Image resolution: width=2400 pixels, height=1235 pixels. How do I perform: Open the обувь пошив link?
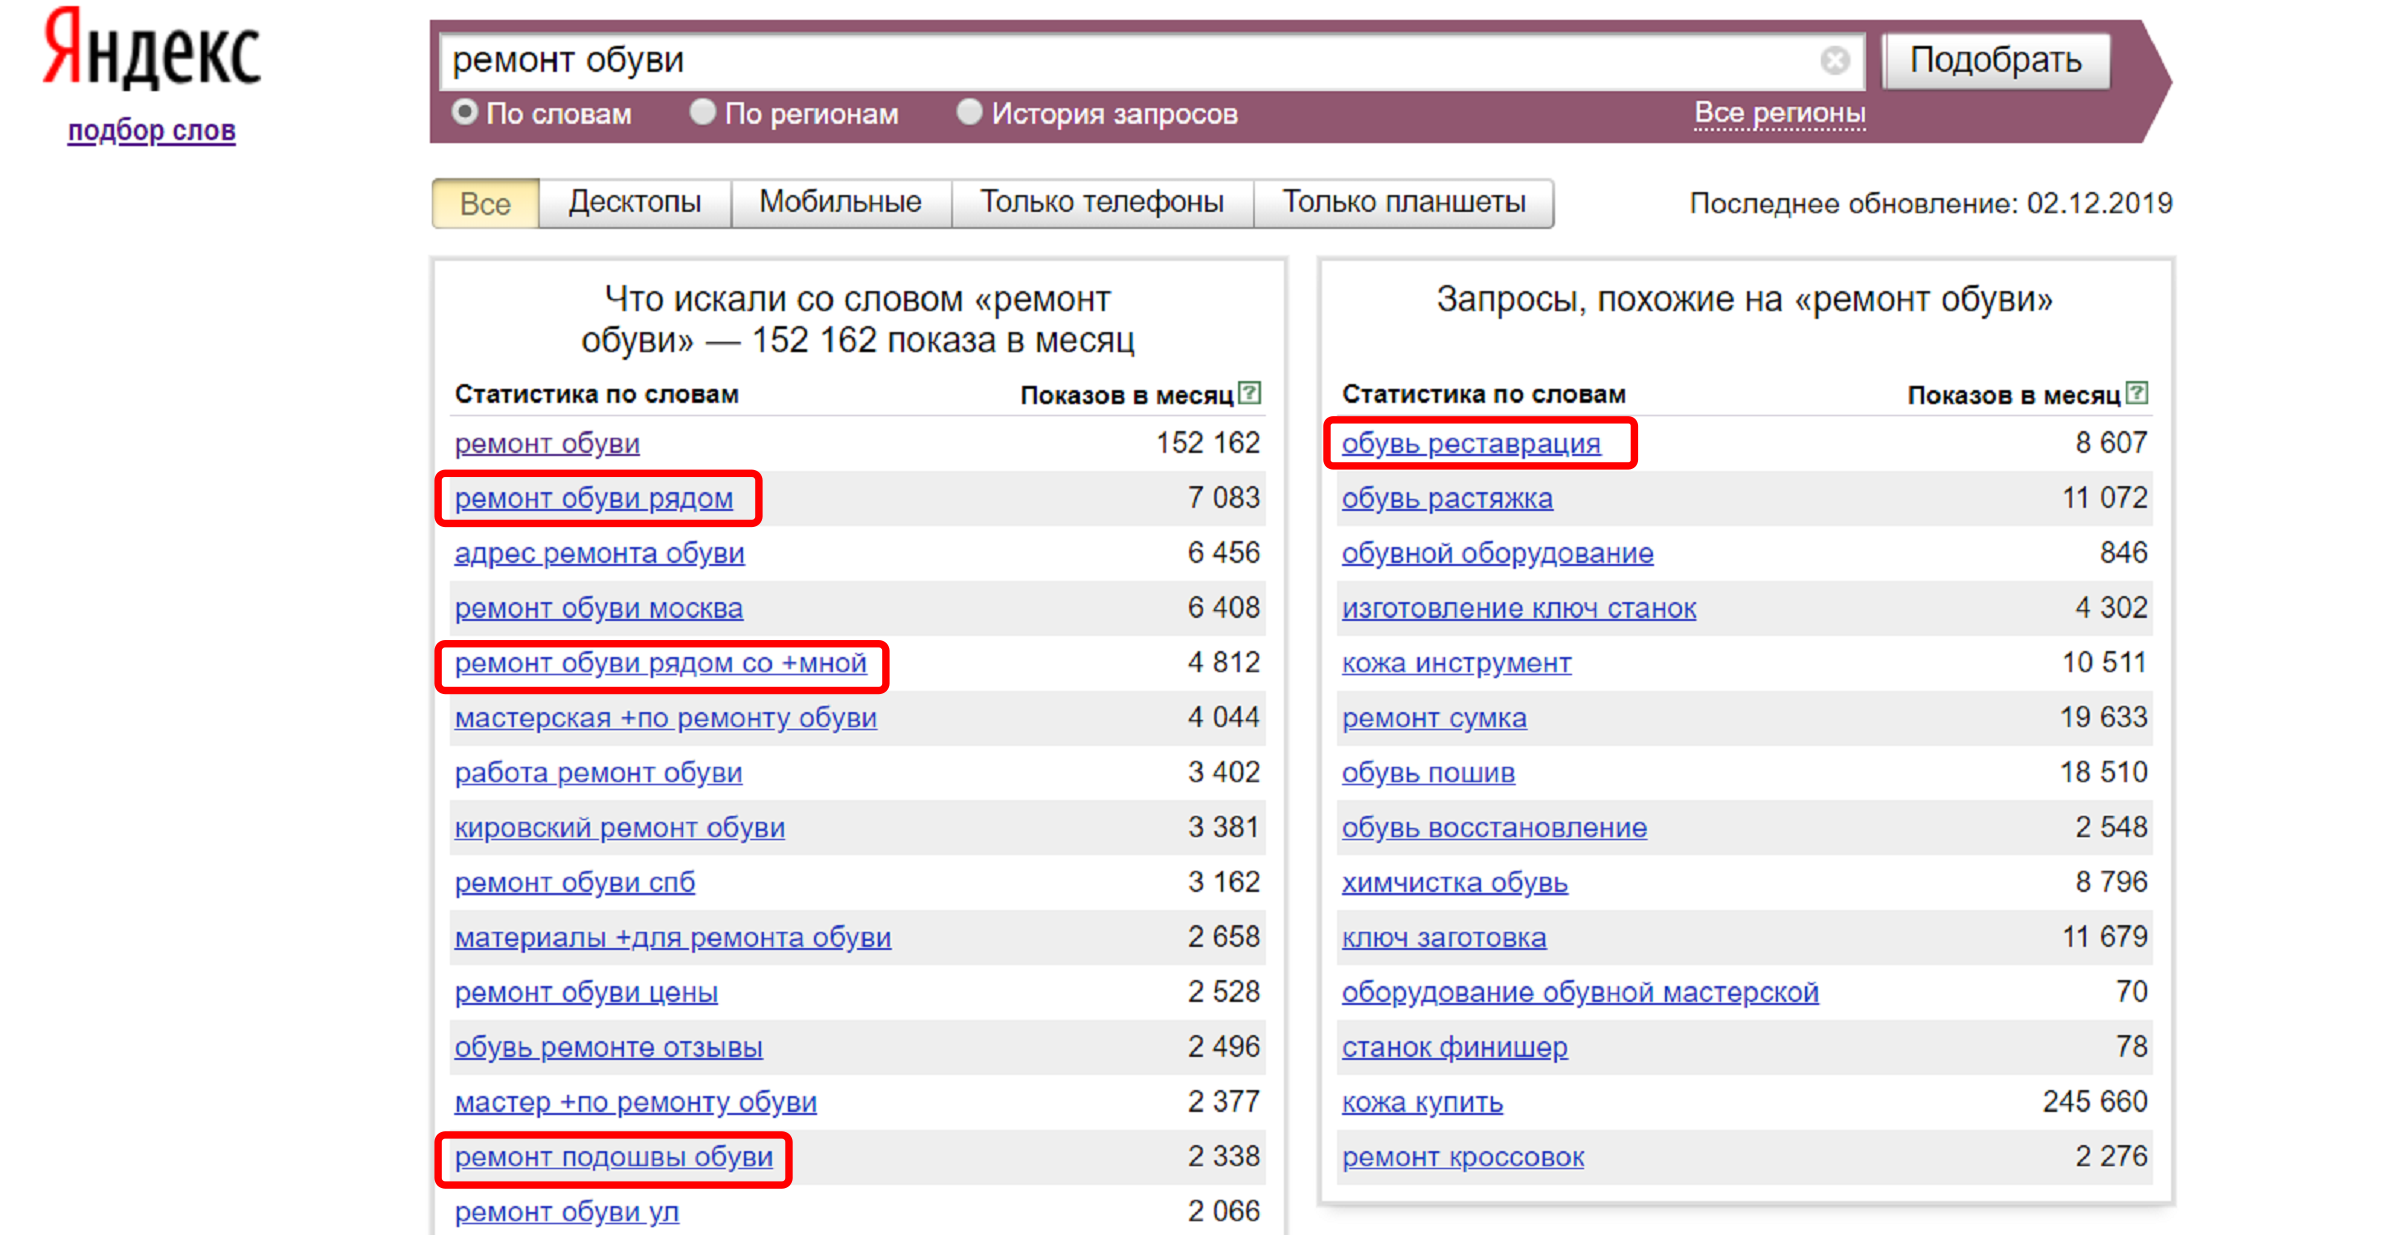[x=1428, y=773]
